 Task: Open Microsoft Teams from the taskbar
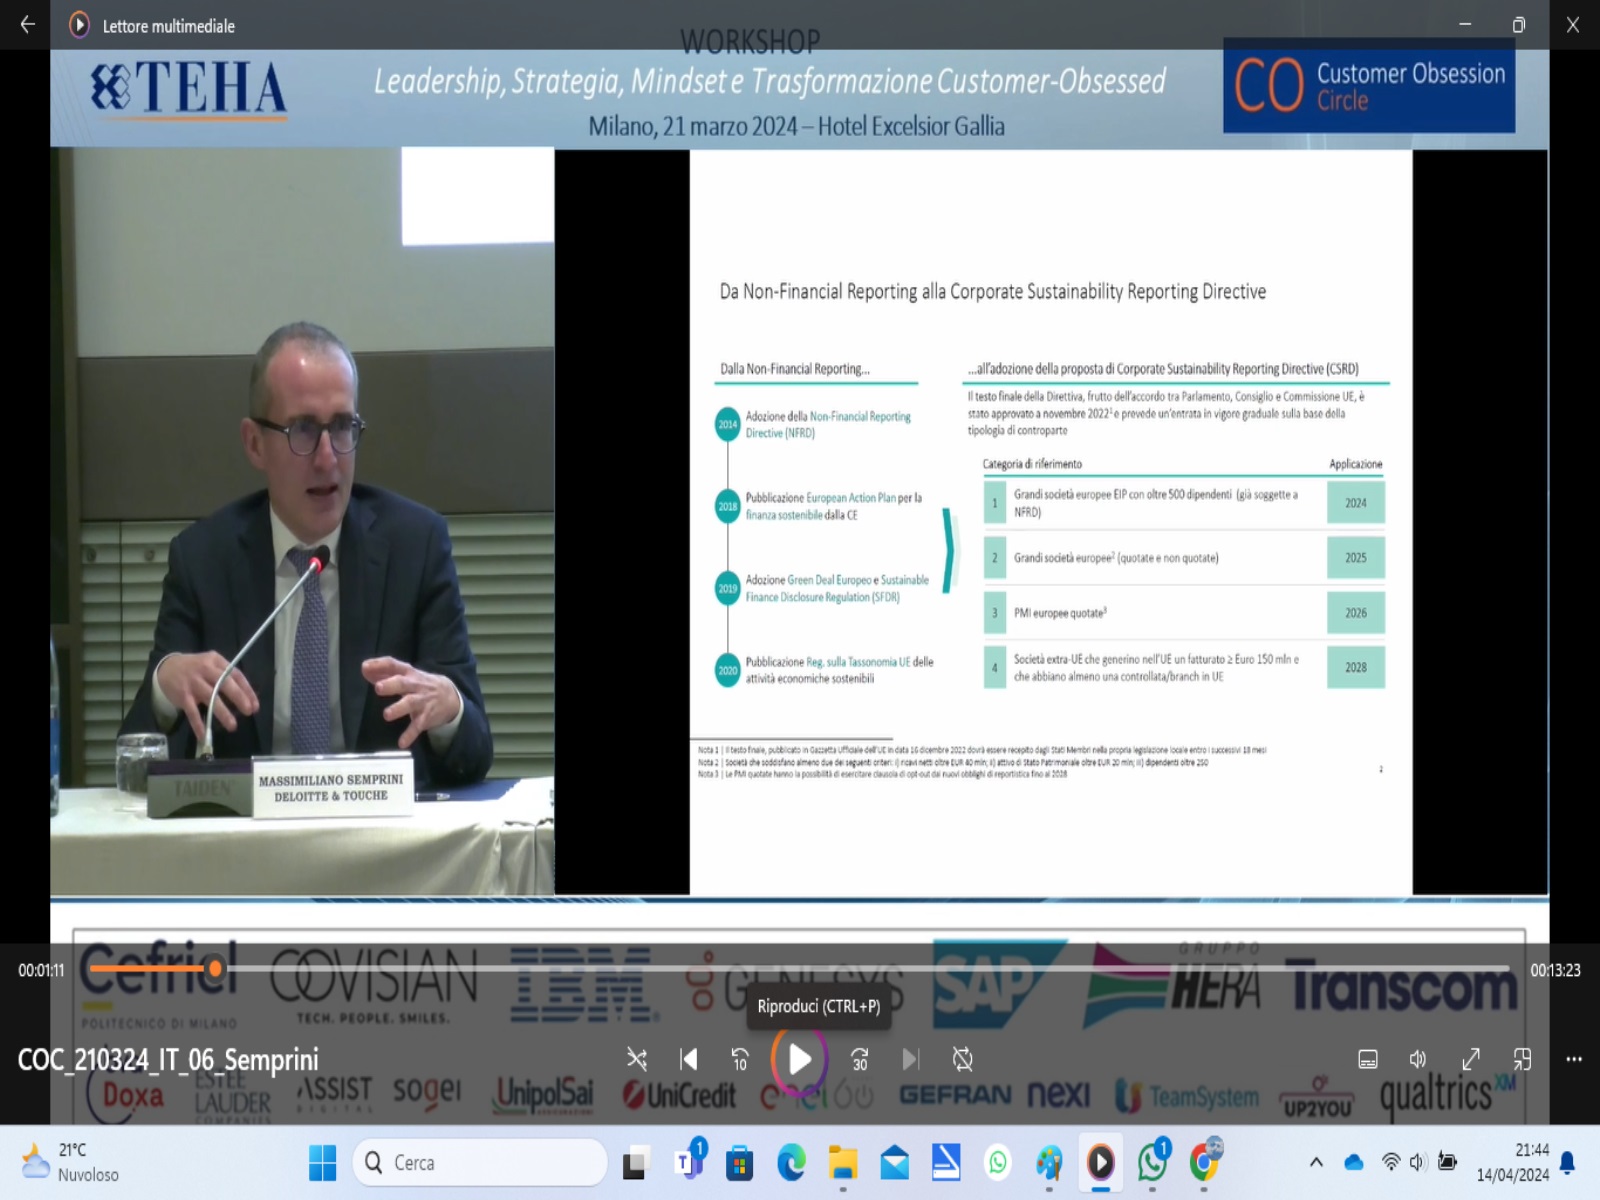[x=689, y=1161]
